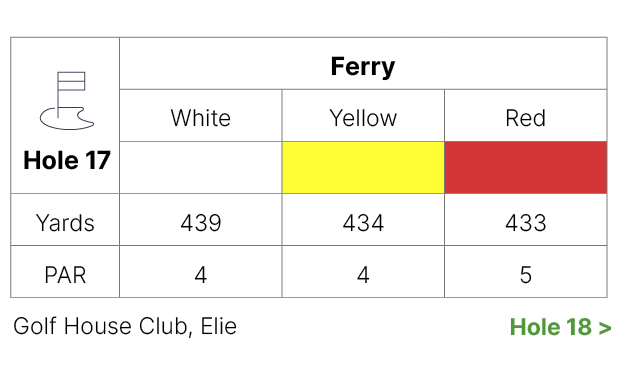Select the 433 yards red tee value
The height and width of the screenshot is (365, 625).
[x=526, y=222]
